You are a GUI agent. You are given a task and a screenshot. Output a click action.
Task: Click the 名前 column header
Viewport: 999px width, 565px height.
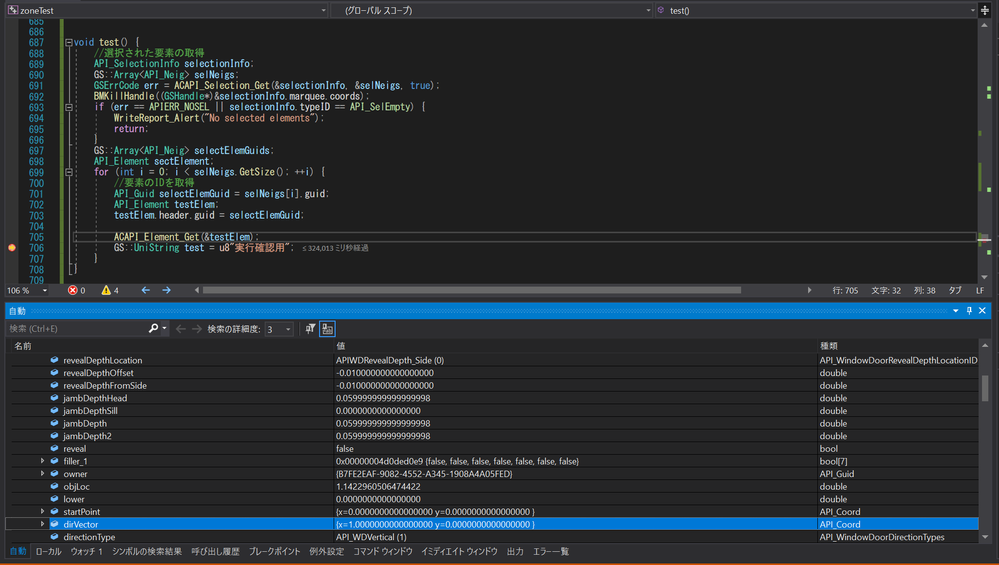24,346
